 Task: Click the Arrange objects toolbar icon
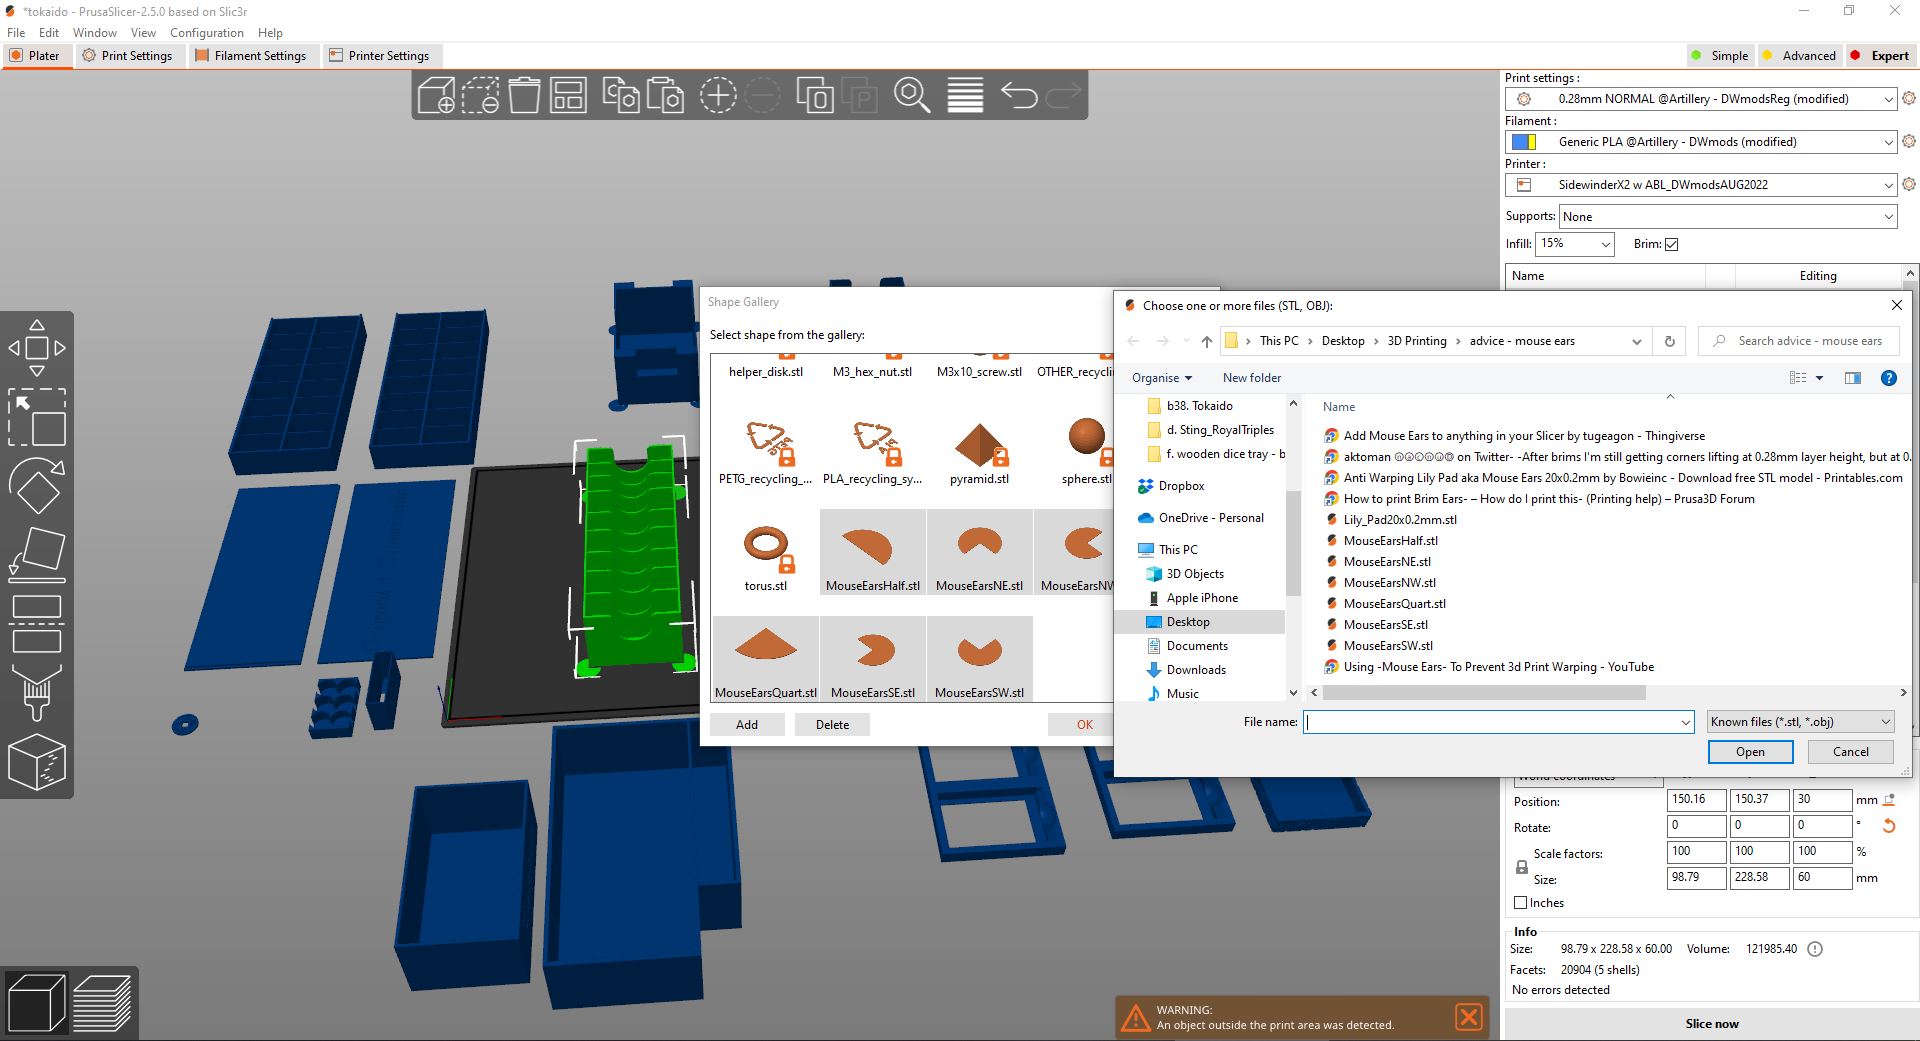pos(568,96)
